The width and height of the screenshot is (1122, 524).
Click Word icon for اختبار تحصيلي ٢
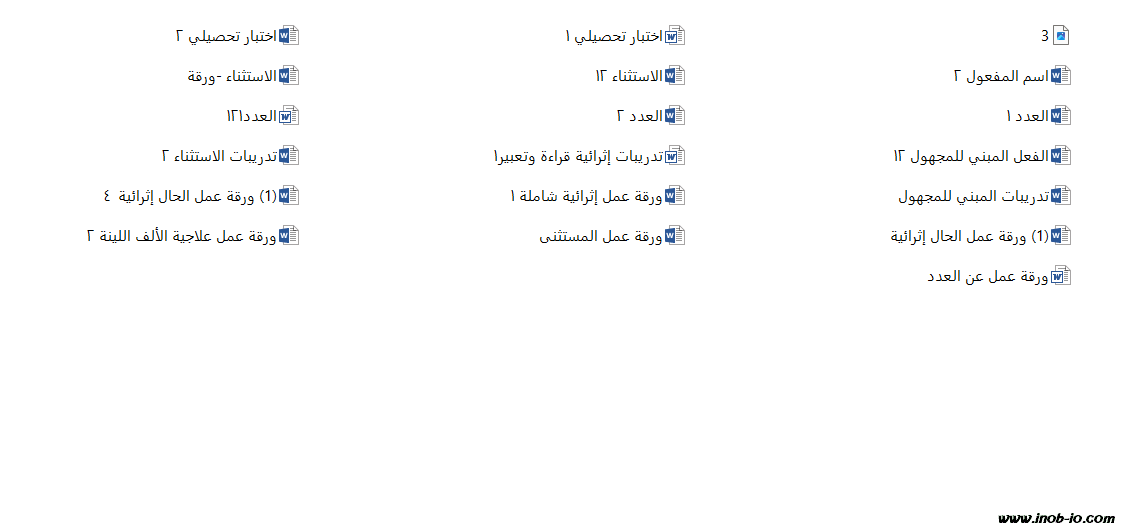[x=289, y=36]
